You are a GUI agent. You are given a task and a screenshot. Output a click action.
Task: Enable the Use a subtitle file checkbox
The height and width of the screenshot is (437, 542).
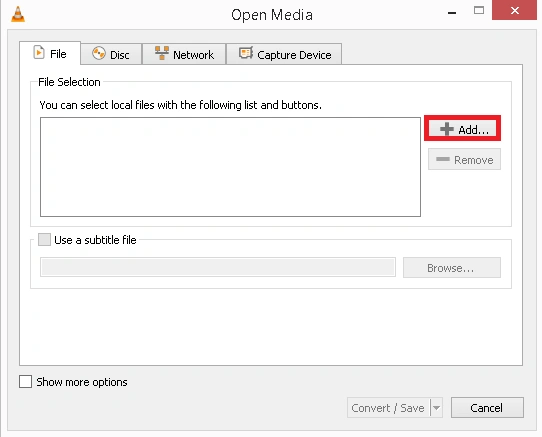[44, 239]
